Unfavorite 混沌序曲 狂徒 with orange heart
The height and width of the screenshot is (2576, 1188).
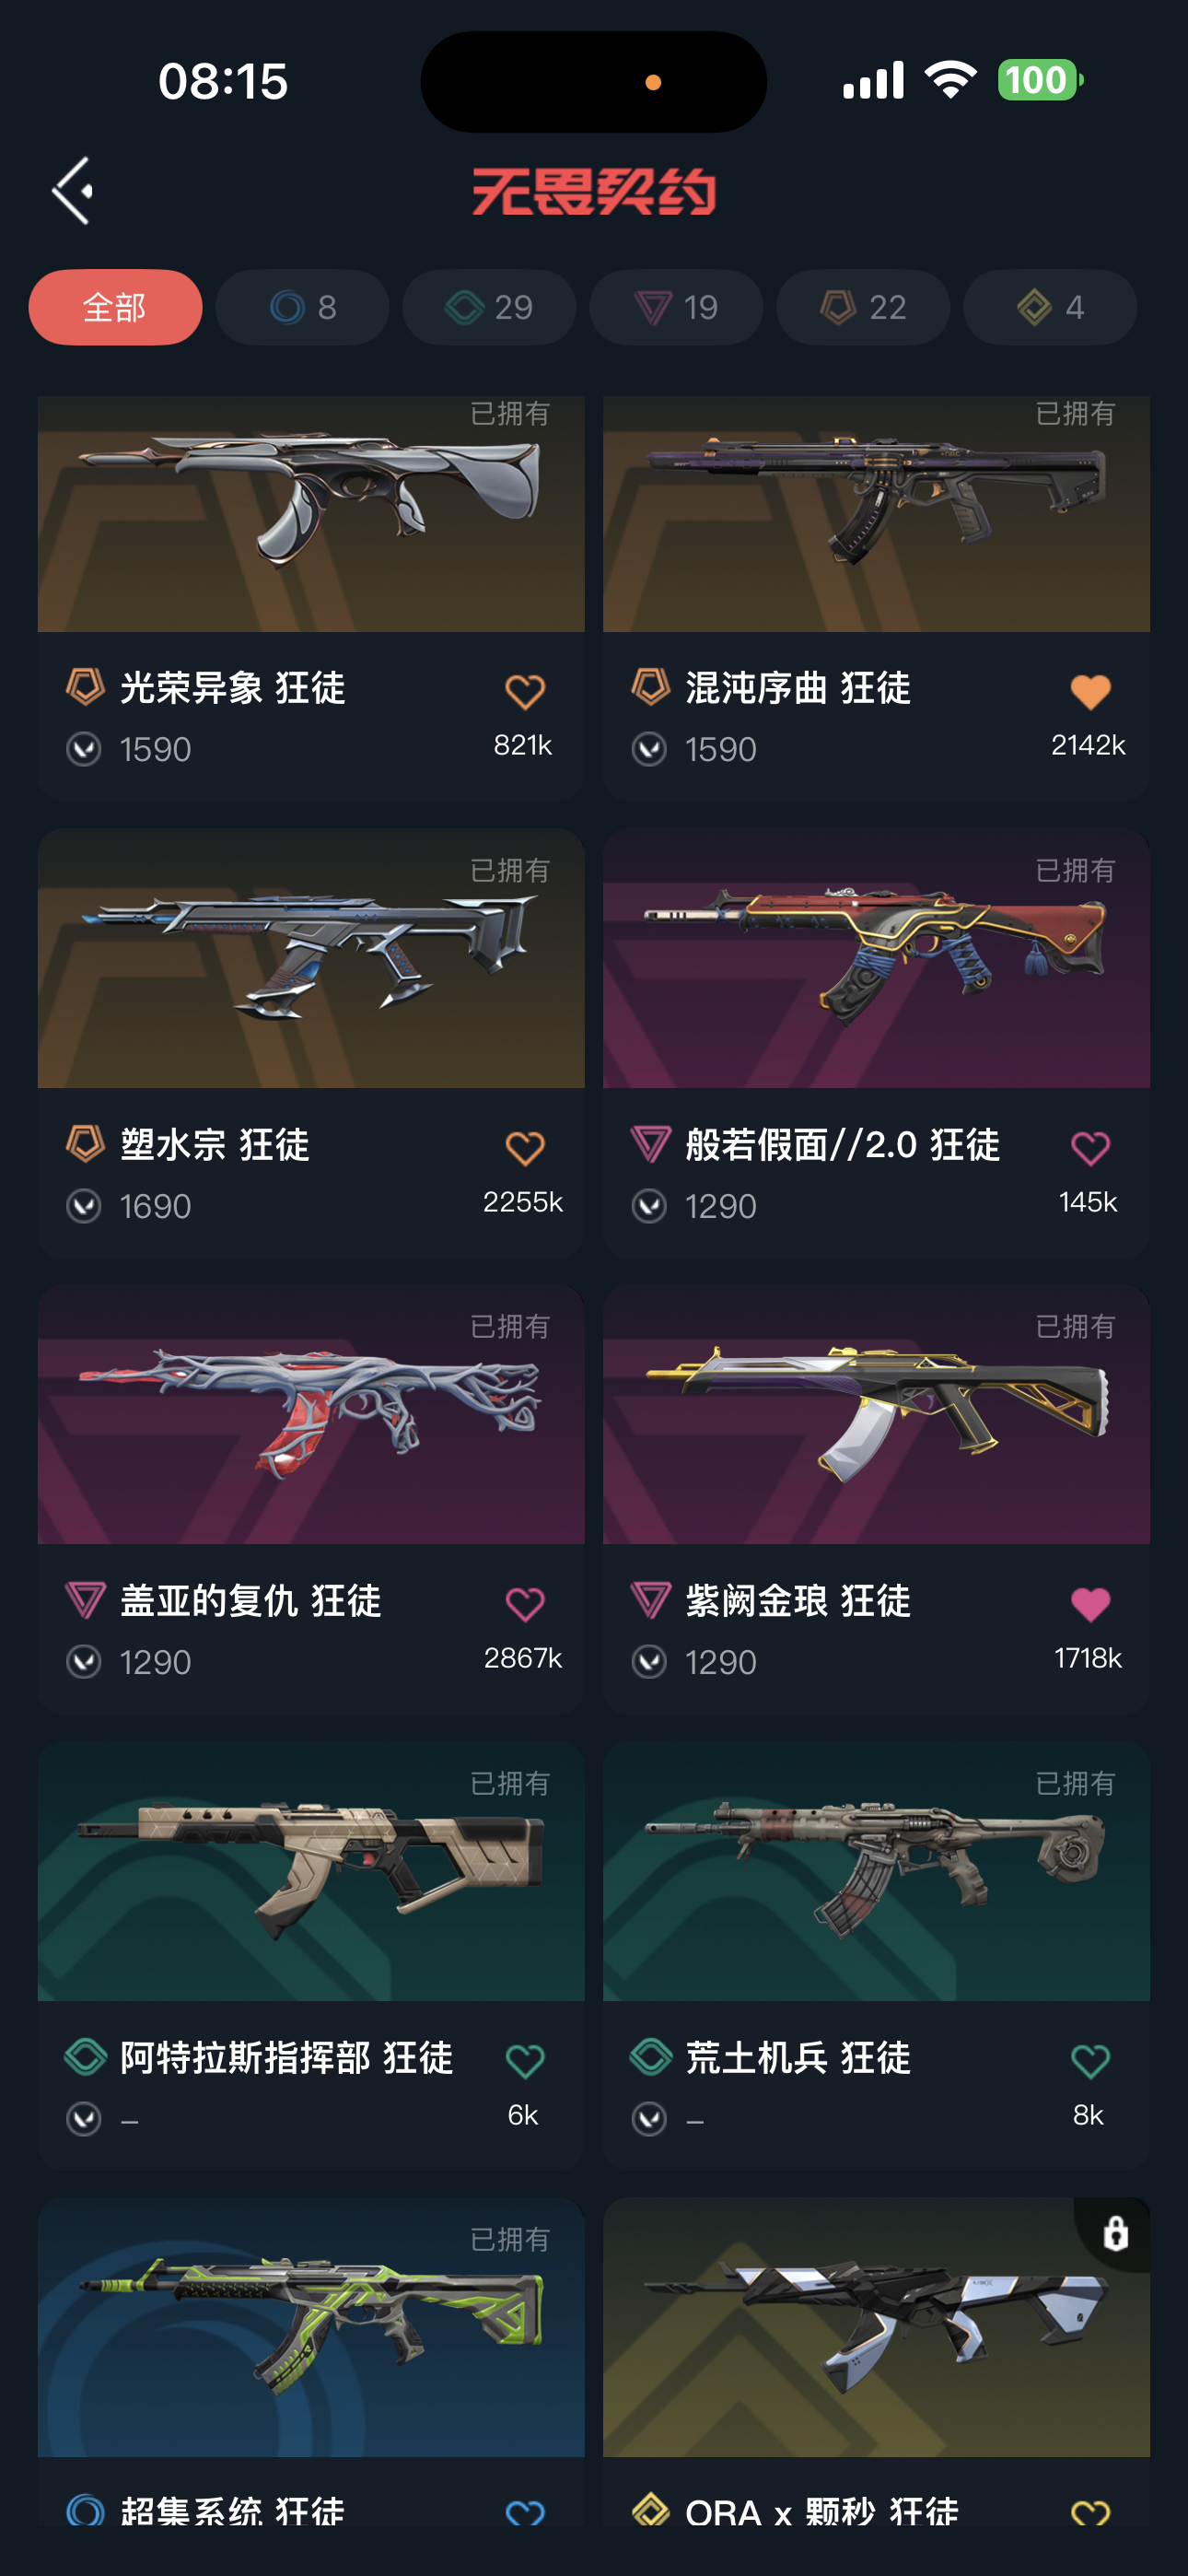(1090, 692)
